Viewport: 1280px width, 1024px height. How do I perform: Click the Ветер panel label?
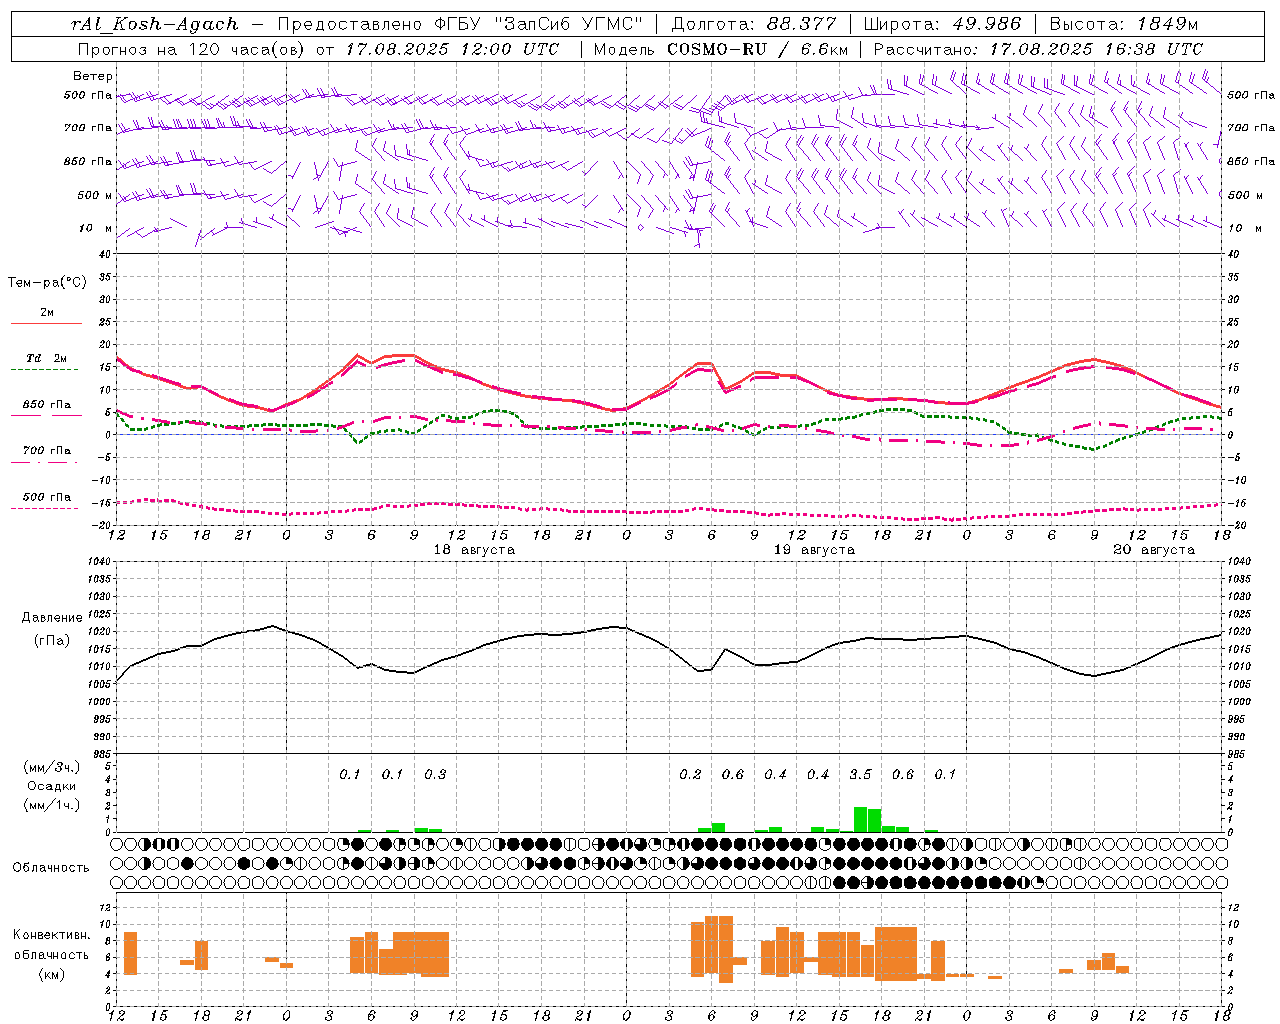click(x=93, y=76)
